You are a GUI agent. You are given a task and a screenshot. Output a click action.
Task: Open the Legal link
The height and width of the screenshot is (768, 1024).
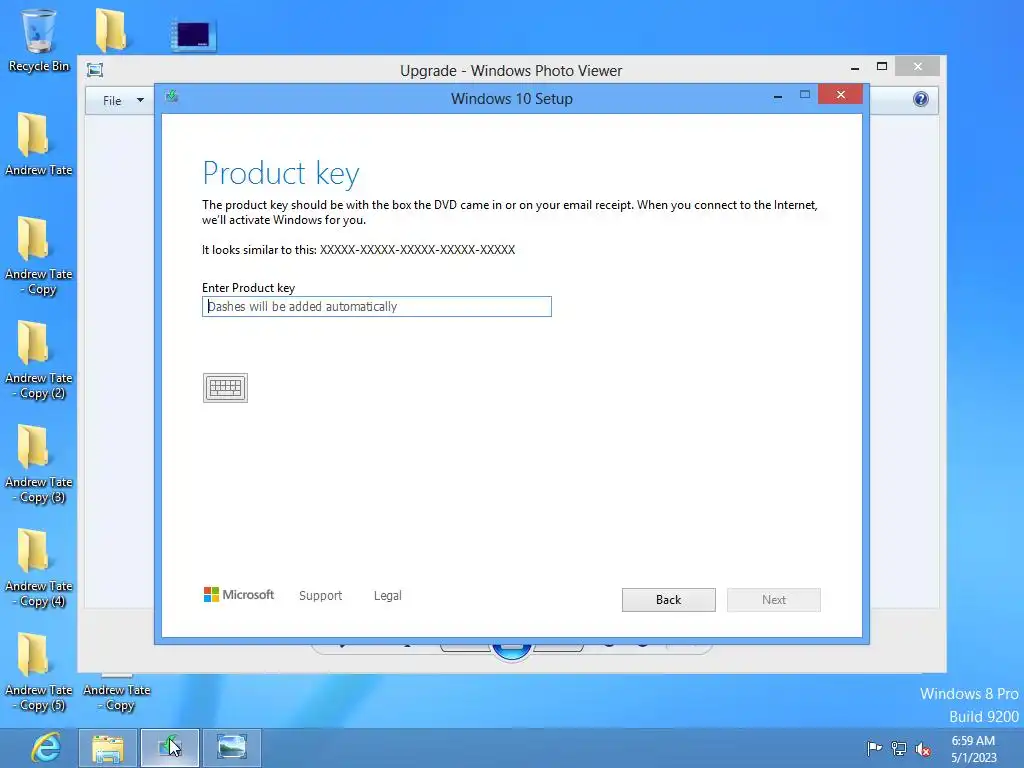[388, 596]
